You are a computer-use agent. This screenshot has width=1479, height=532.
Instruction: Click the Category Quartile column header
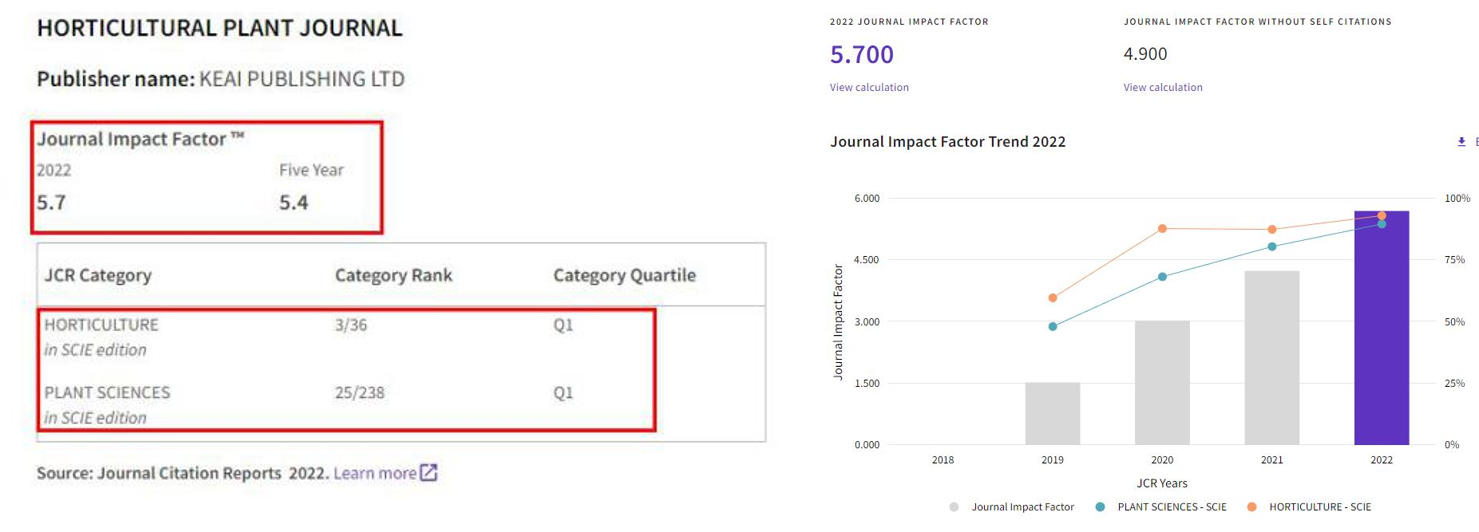pos(624,276)
